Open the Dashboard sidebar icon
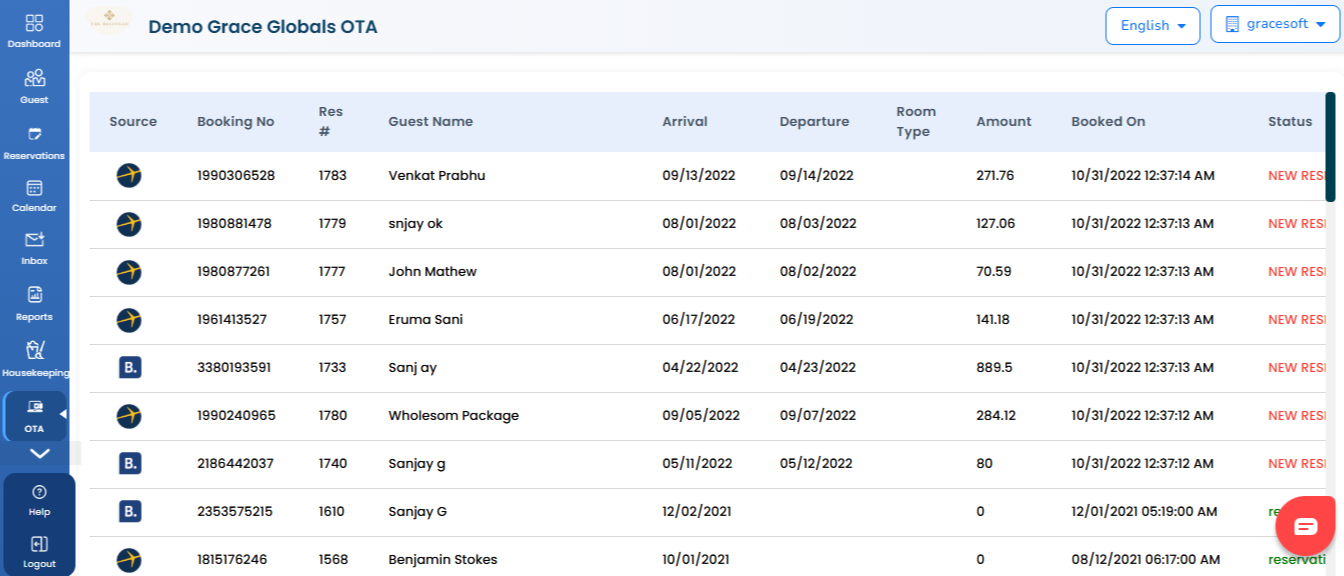 pos(34,23)
